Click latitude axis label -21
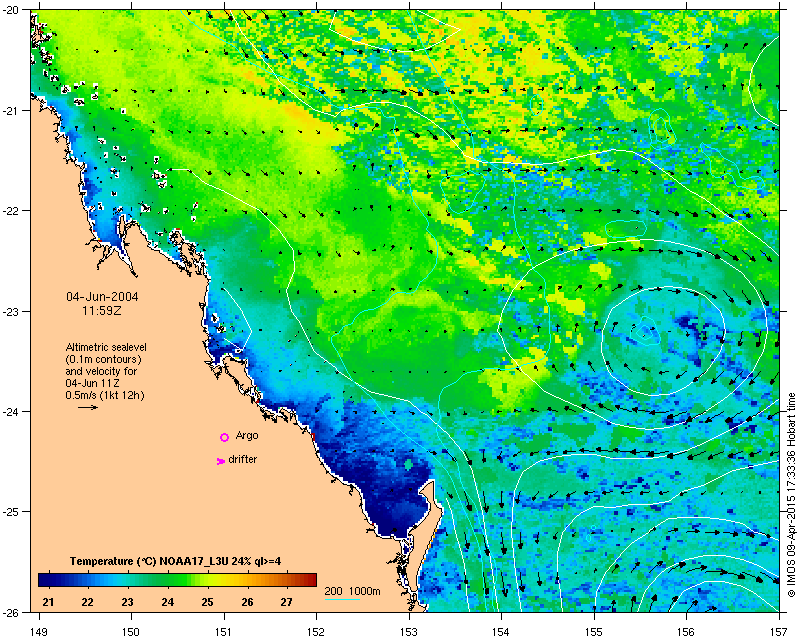 click(10, 110)
